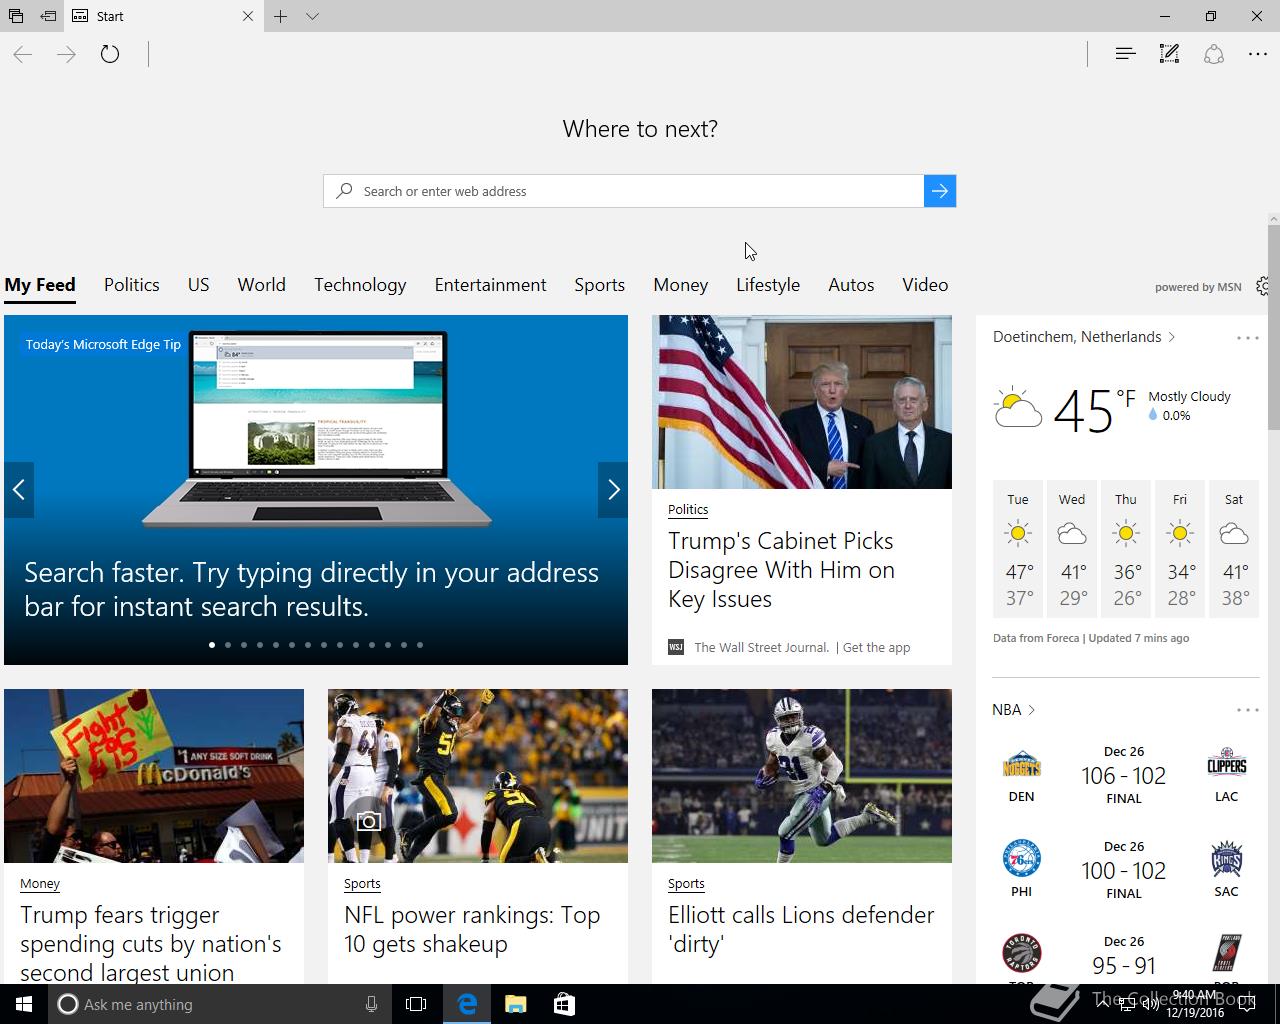This screenshot has height=1024, width=1280.
Task: Show tab previews chevron
Action: pos(312,16)
